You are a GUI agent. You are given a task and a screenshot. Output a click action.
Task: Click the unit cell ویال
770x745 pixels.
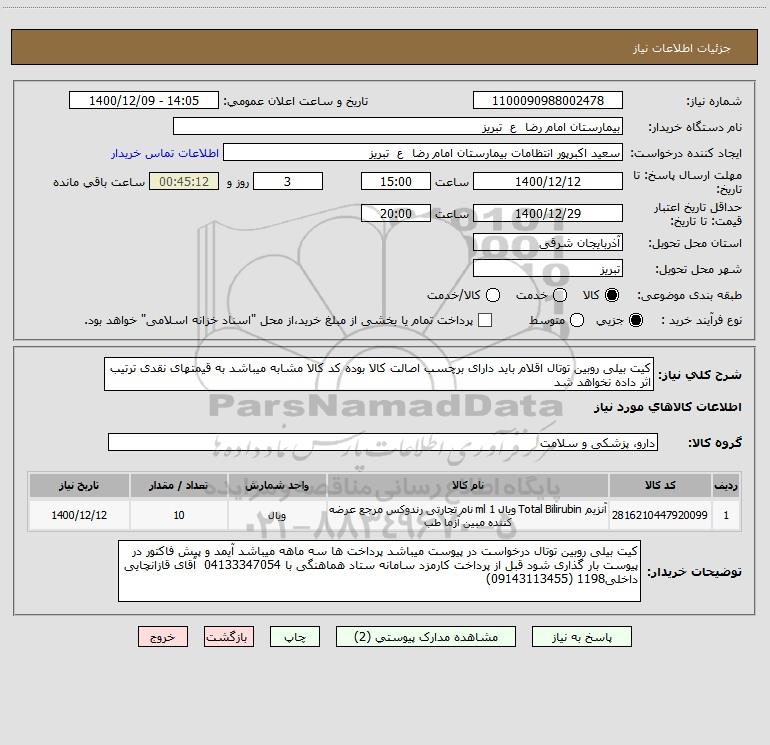coord(277,515)
